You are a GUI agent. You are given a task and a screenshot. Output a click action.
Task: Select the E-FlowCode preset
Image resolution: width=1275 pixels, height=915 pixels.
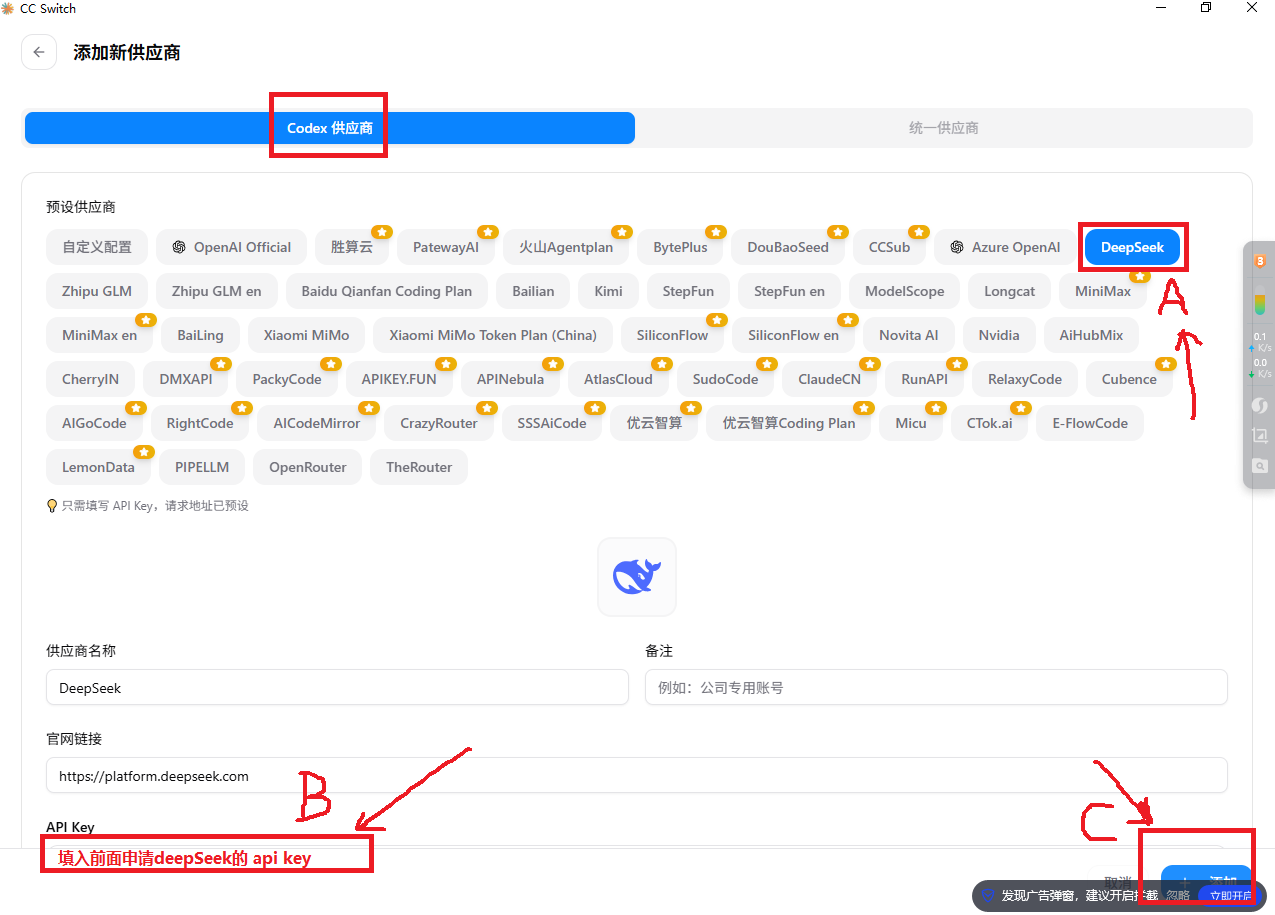point(1090,423)
